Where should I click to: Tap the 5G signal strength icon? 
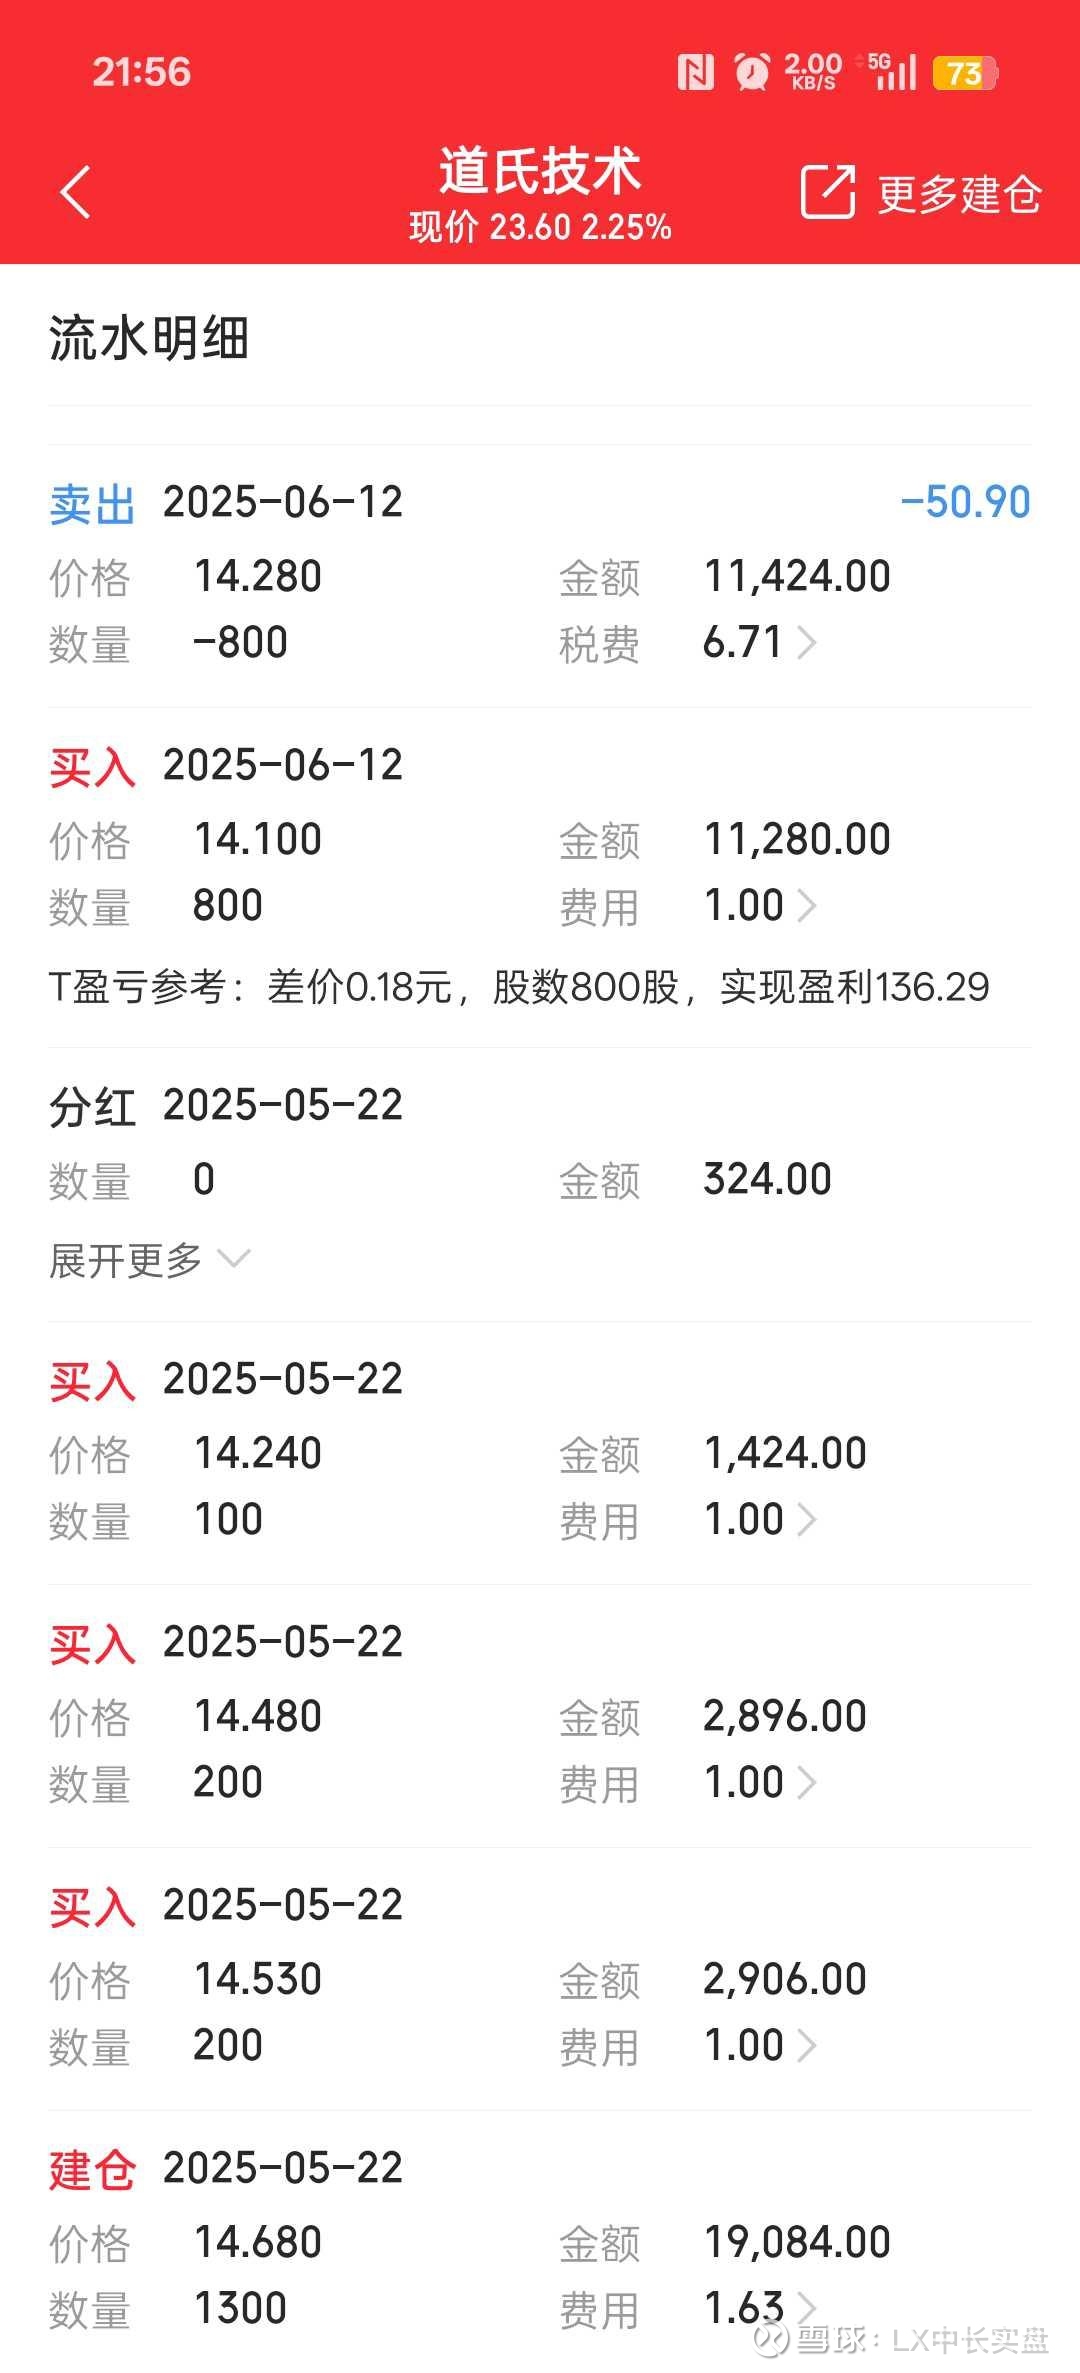click(x=892, y=72)
